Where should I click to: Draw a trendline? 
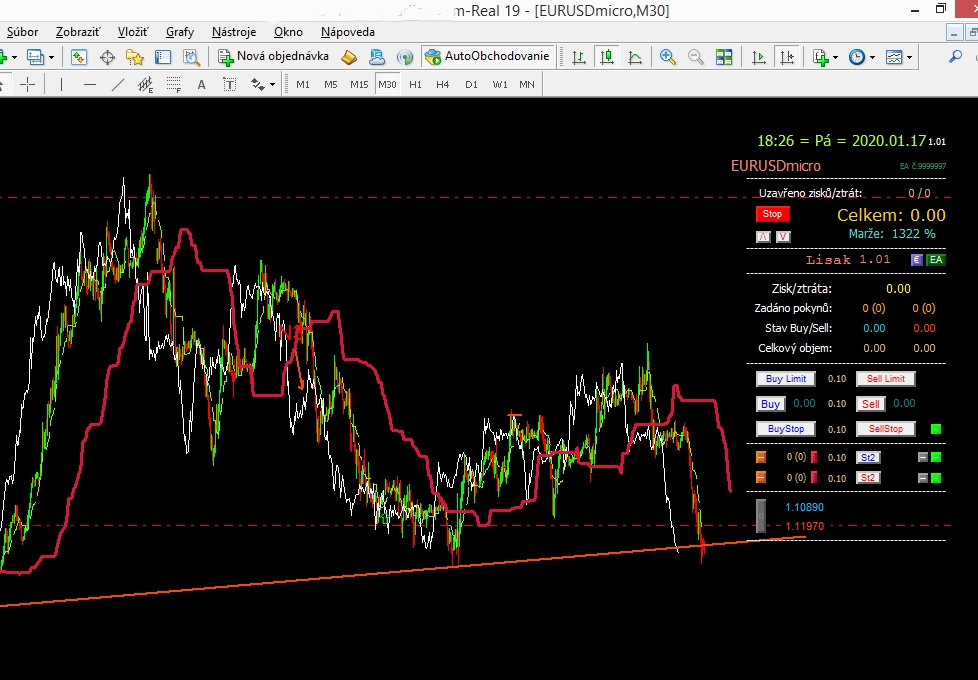coord(118,84)
